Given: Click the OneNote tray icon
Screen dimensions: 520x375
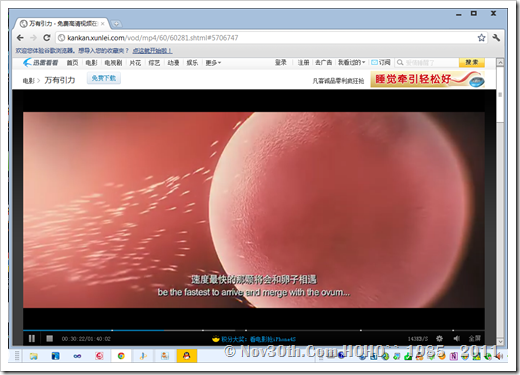Looking at the screenshot, I should pos(454,357).
